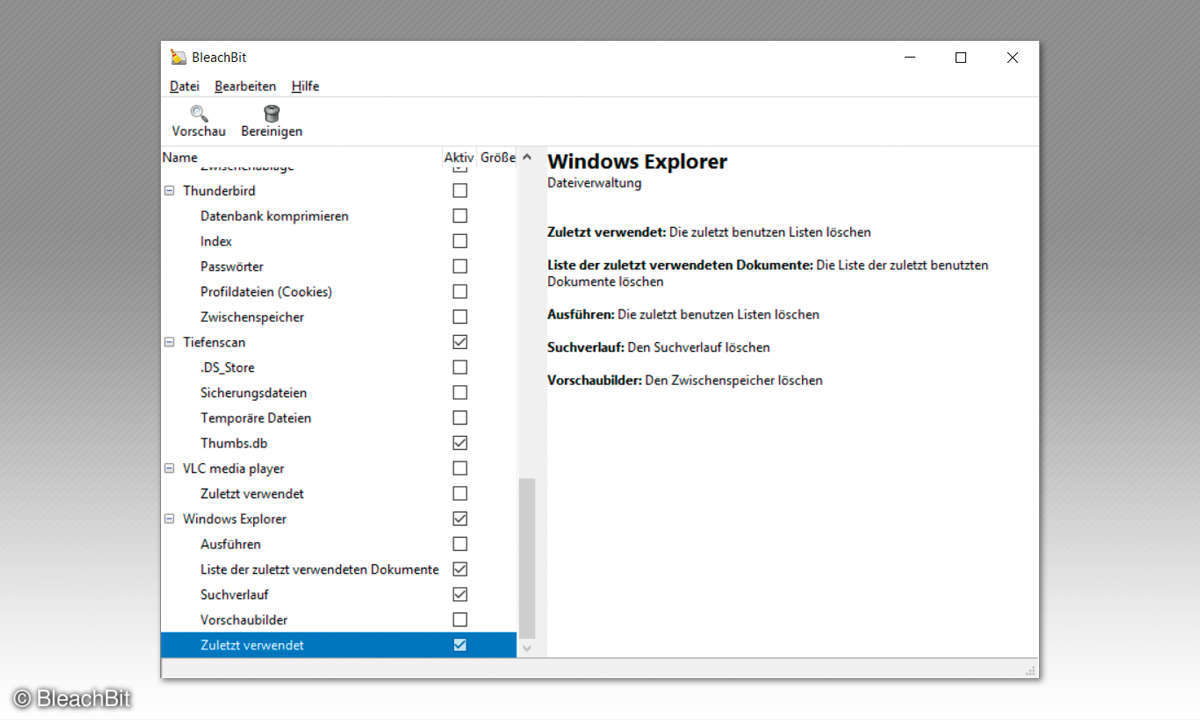The width and height of the screenshot is (1200, 720).
Task: Minimize the BleachBit window
Action: click(x=909, y=57)
